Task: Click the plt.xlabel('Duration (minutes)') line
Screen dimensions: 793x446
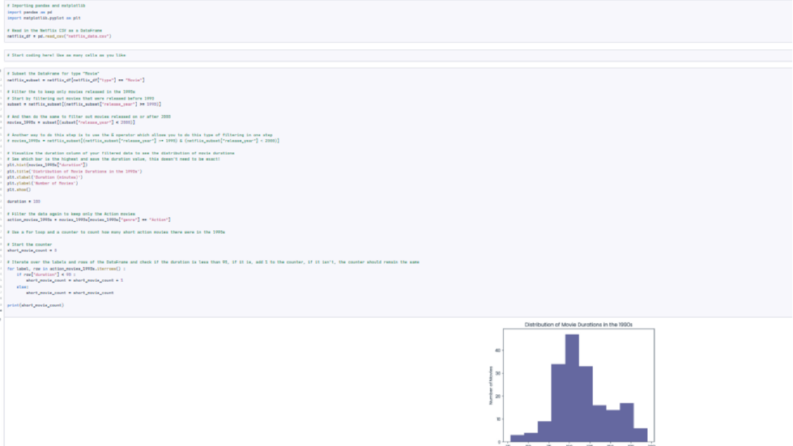Action: pyautogui.click(x=45, y=177)
